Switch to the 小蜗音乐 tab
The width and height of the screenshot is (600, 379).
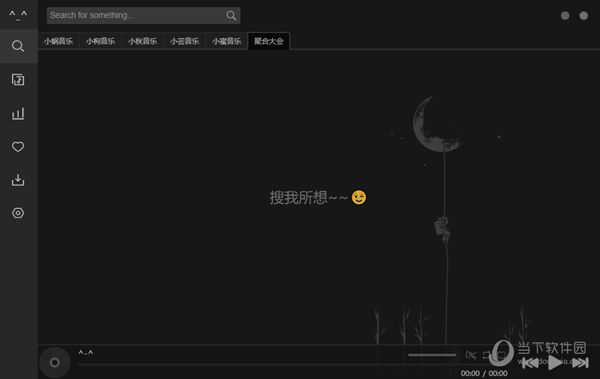tap(58, 41)
